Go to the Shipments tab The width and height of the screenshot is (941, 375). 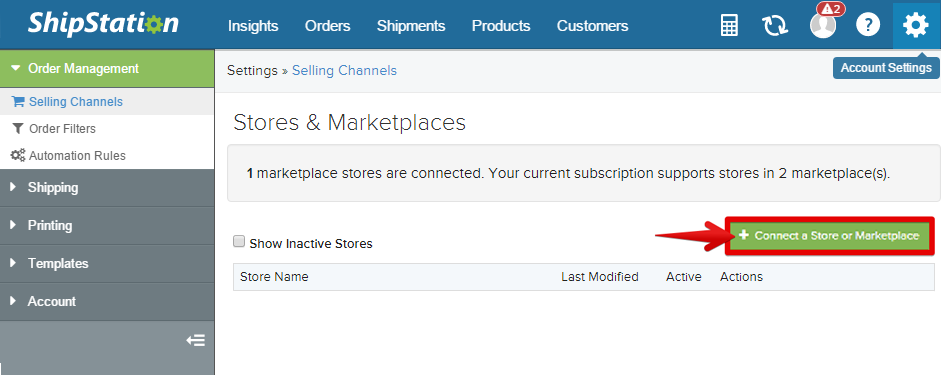pyautogui.click(x=411, y=26)
